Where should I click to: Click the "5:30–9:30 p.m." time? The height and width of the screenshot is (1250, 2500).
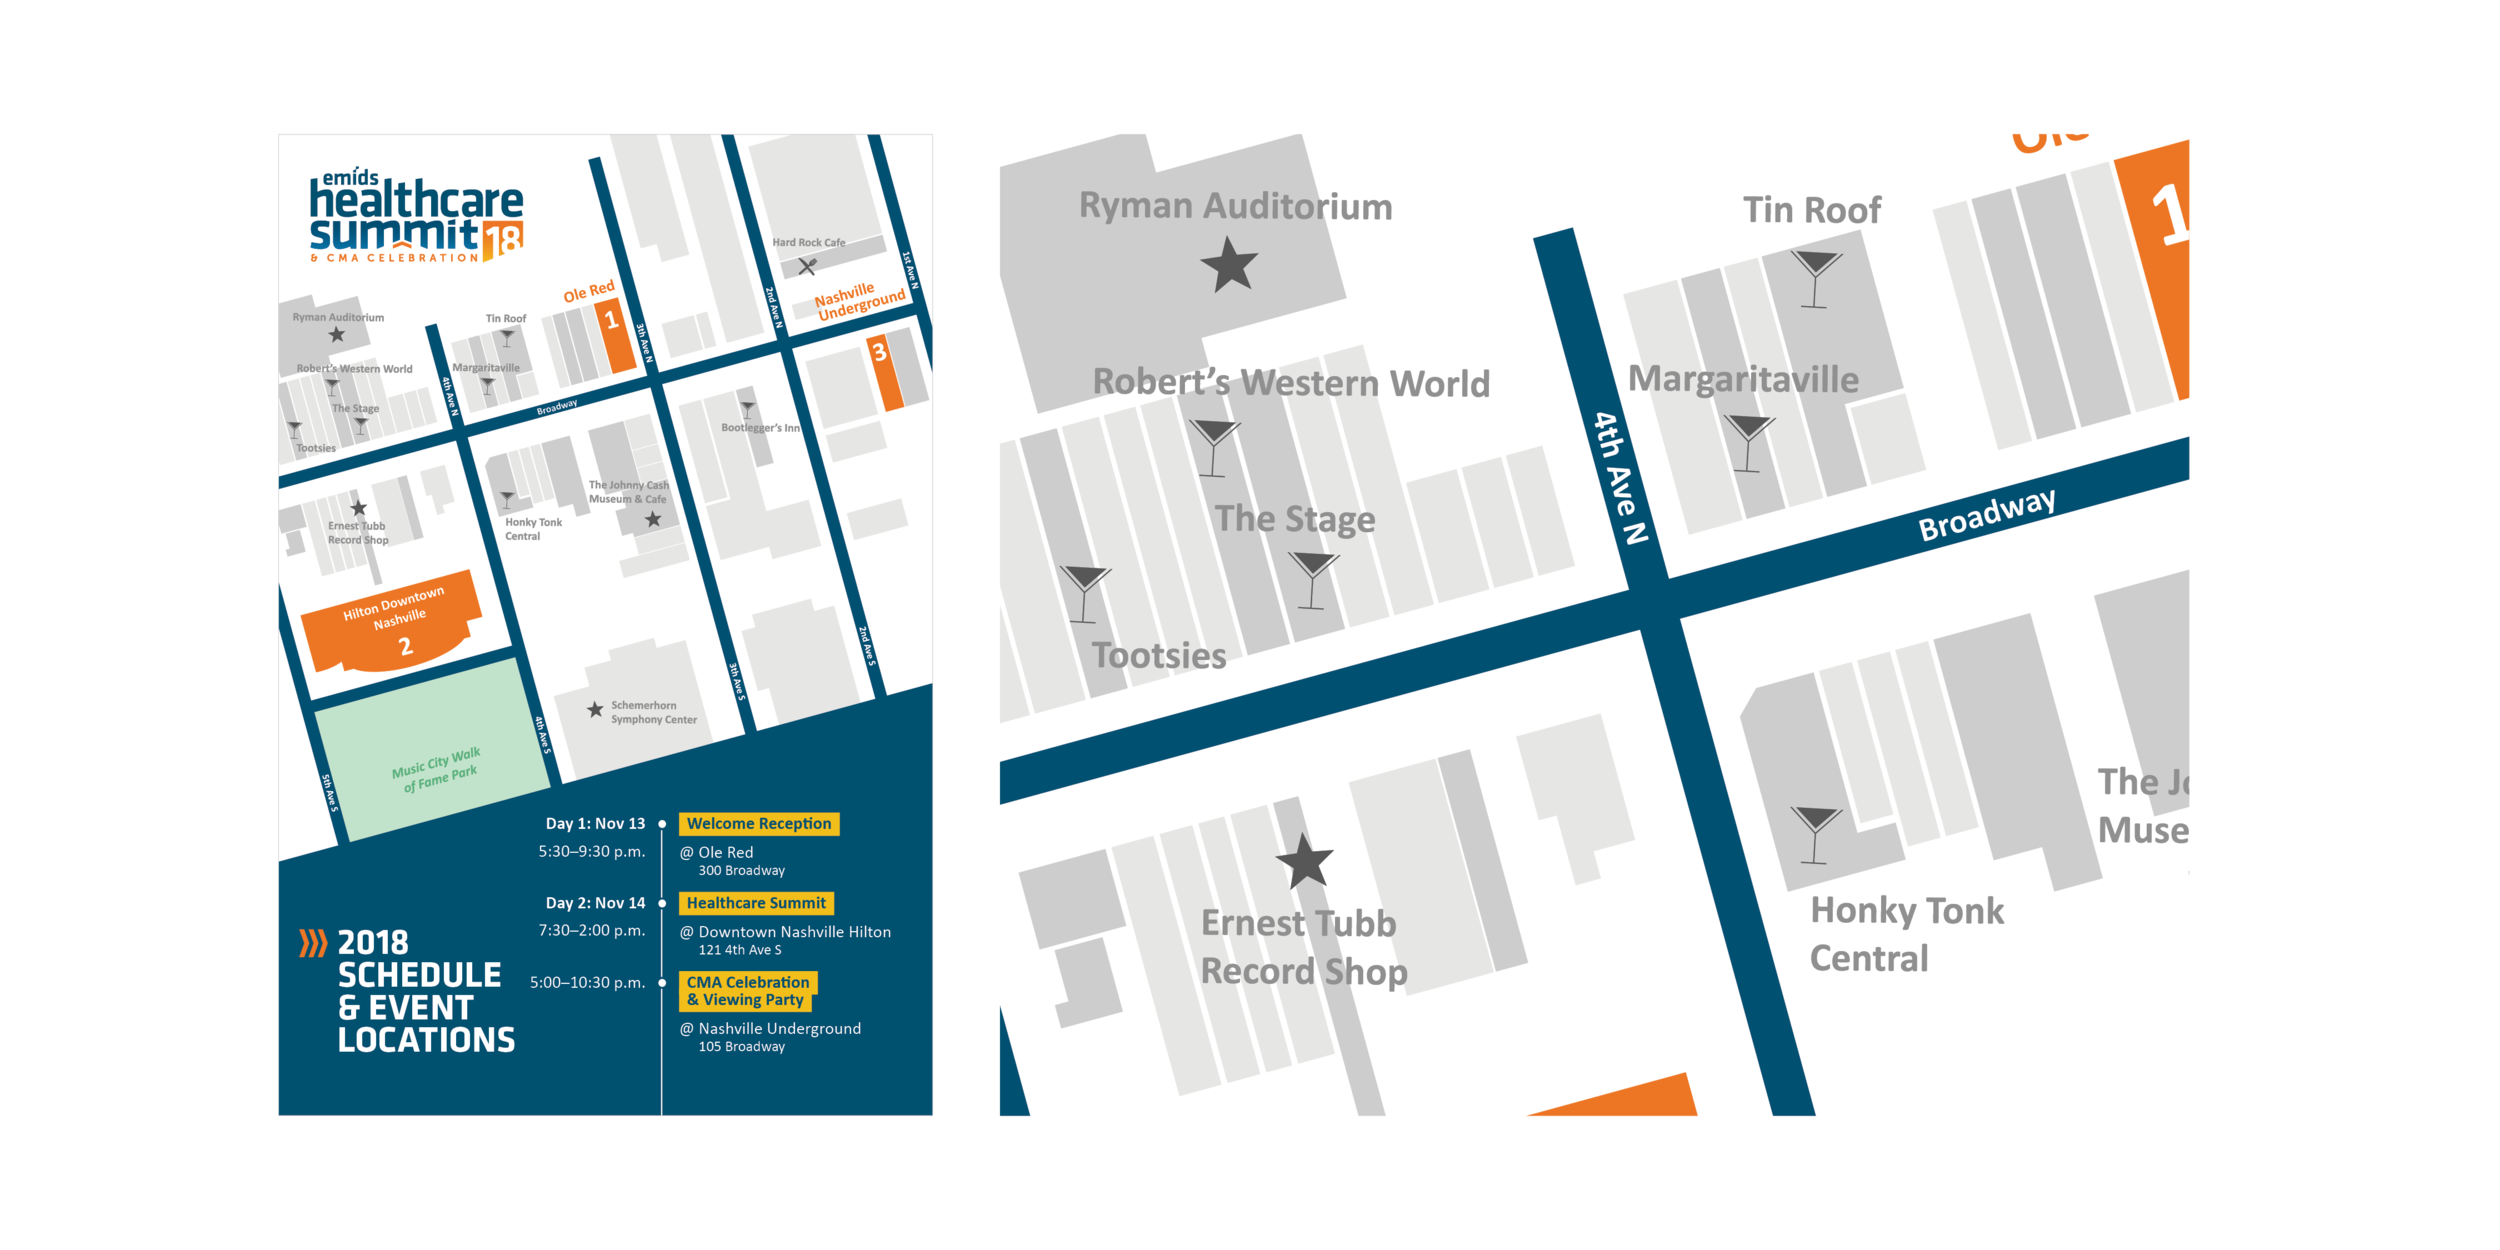point(592,852)
